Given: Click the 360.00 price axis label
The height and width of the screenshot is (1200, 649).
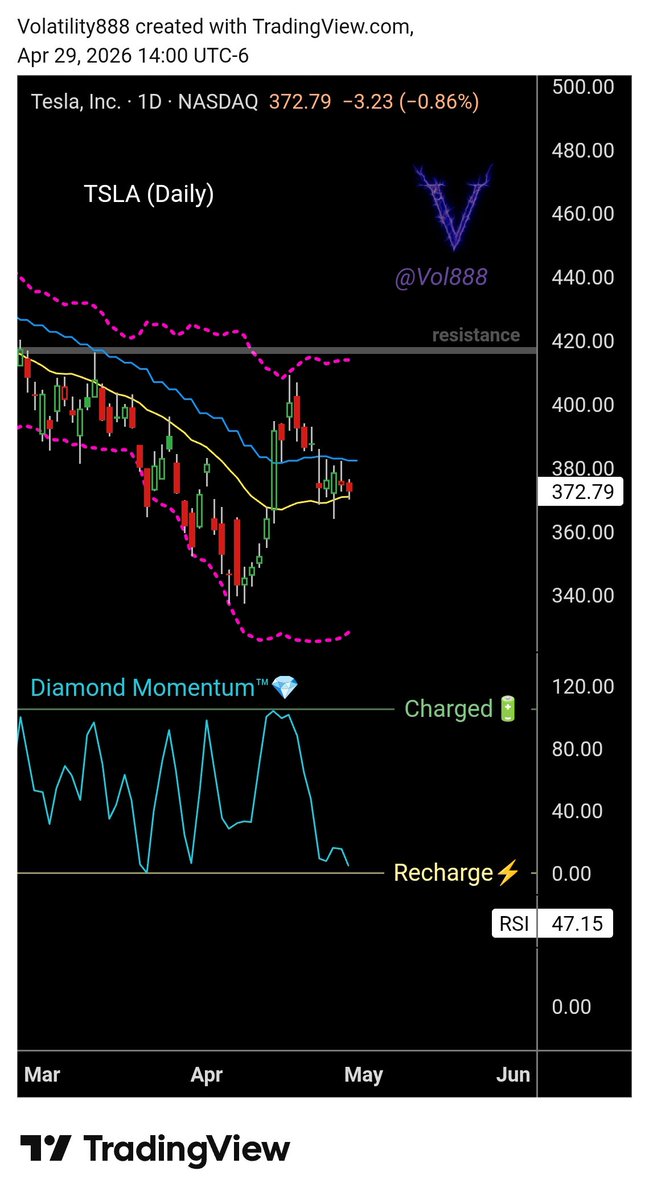Looking at the screenshot, I should (x=582, y=532).
